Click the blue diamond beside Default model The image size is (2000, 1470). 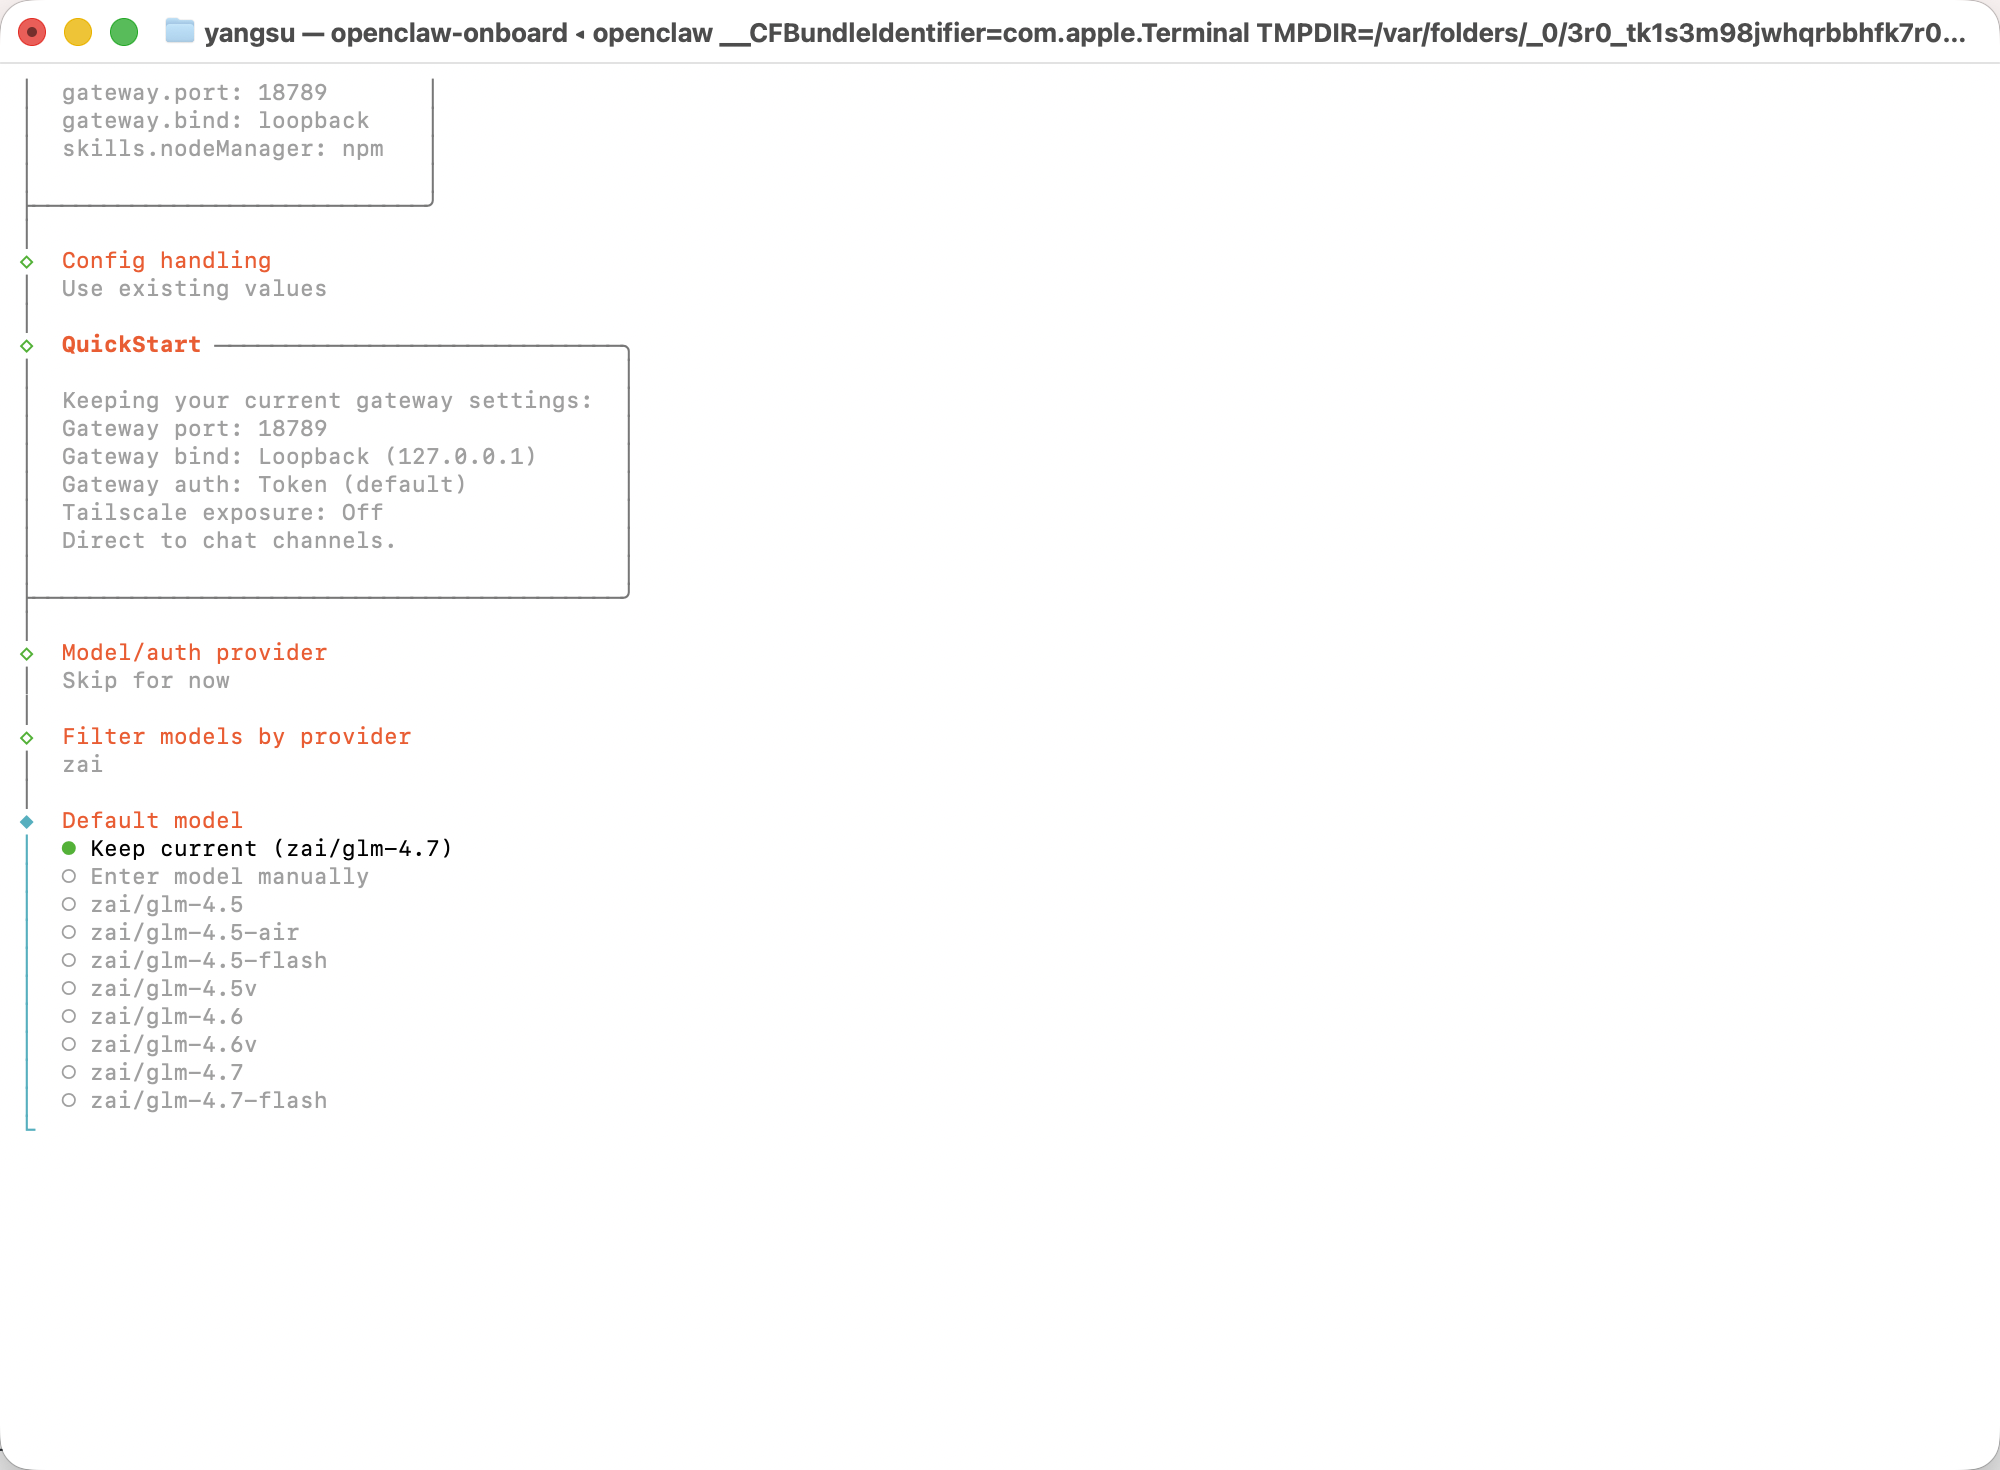(27, 822)
